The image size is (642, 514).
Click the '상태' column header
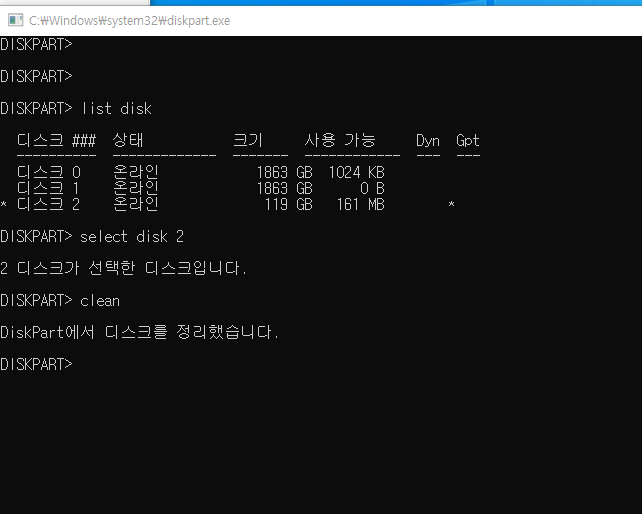(x=128, y=140)
